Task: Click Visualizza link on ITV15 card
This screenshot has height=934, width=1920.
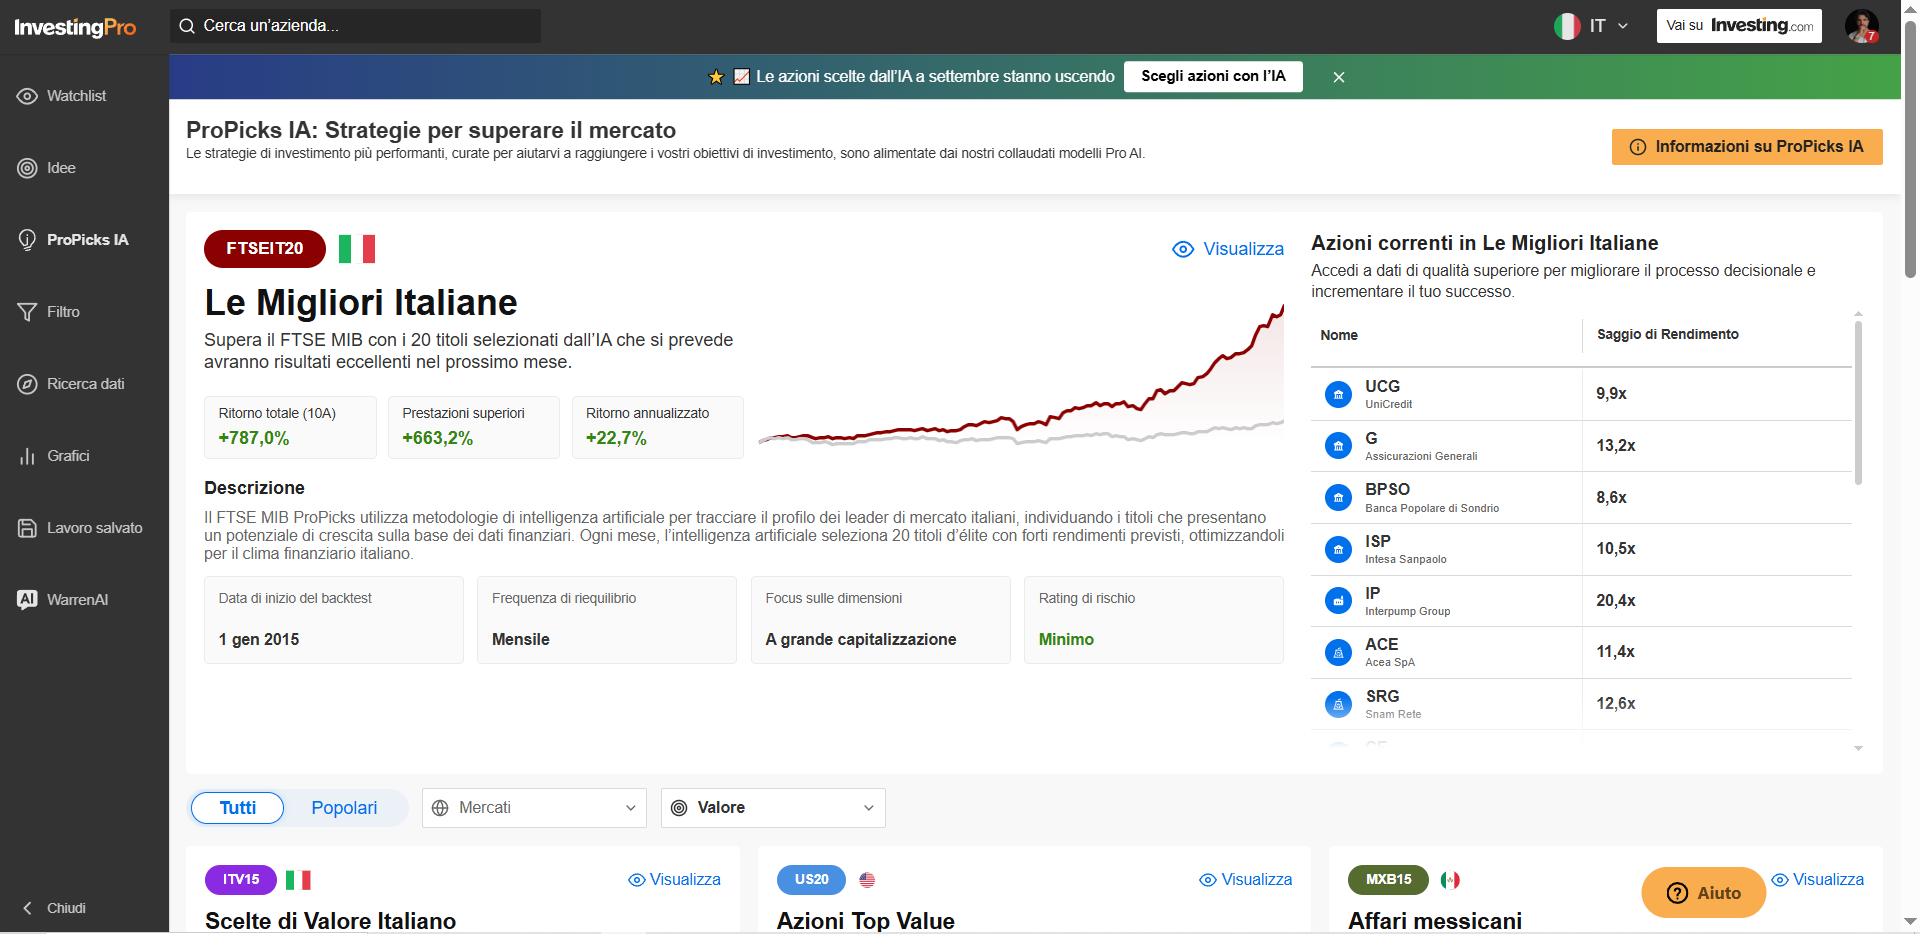Action: (x=674, y=880)
